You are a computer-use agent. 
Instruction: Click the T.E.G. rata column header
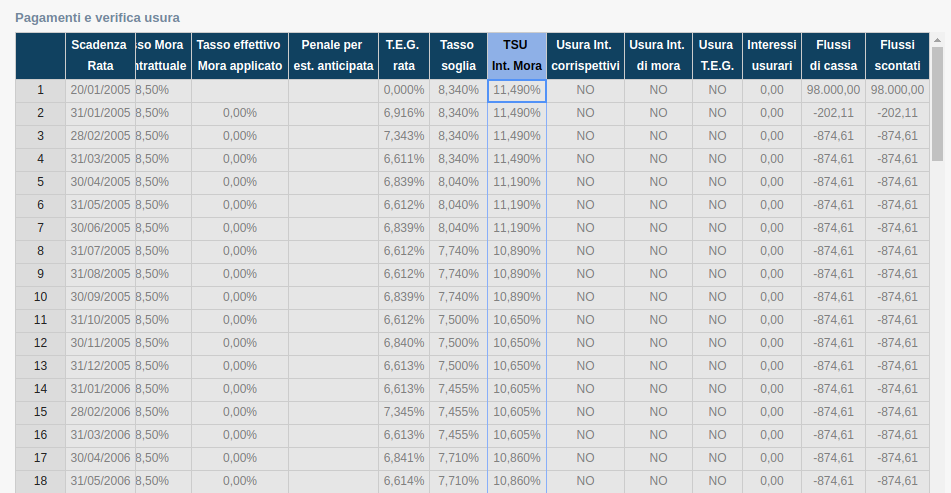click(403, 56)
